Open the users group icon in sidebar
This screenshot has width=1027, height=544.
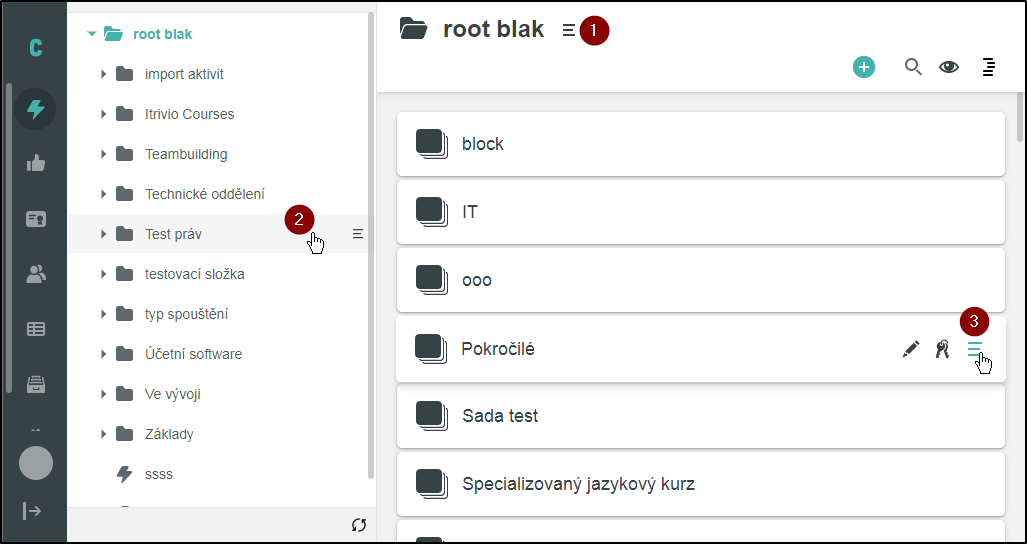point(35,274)
